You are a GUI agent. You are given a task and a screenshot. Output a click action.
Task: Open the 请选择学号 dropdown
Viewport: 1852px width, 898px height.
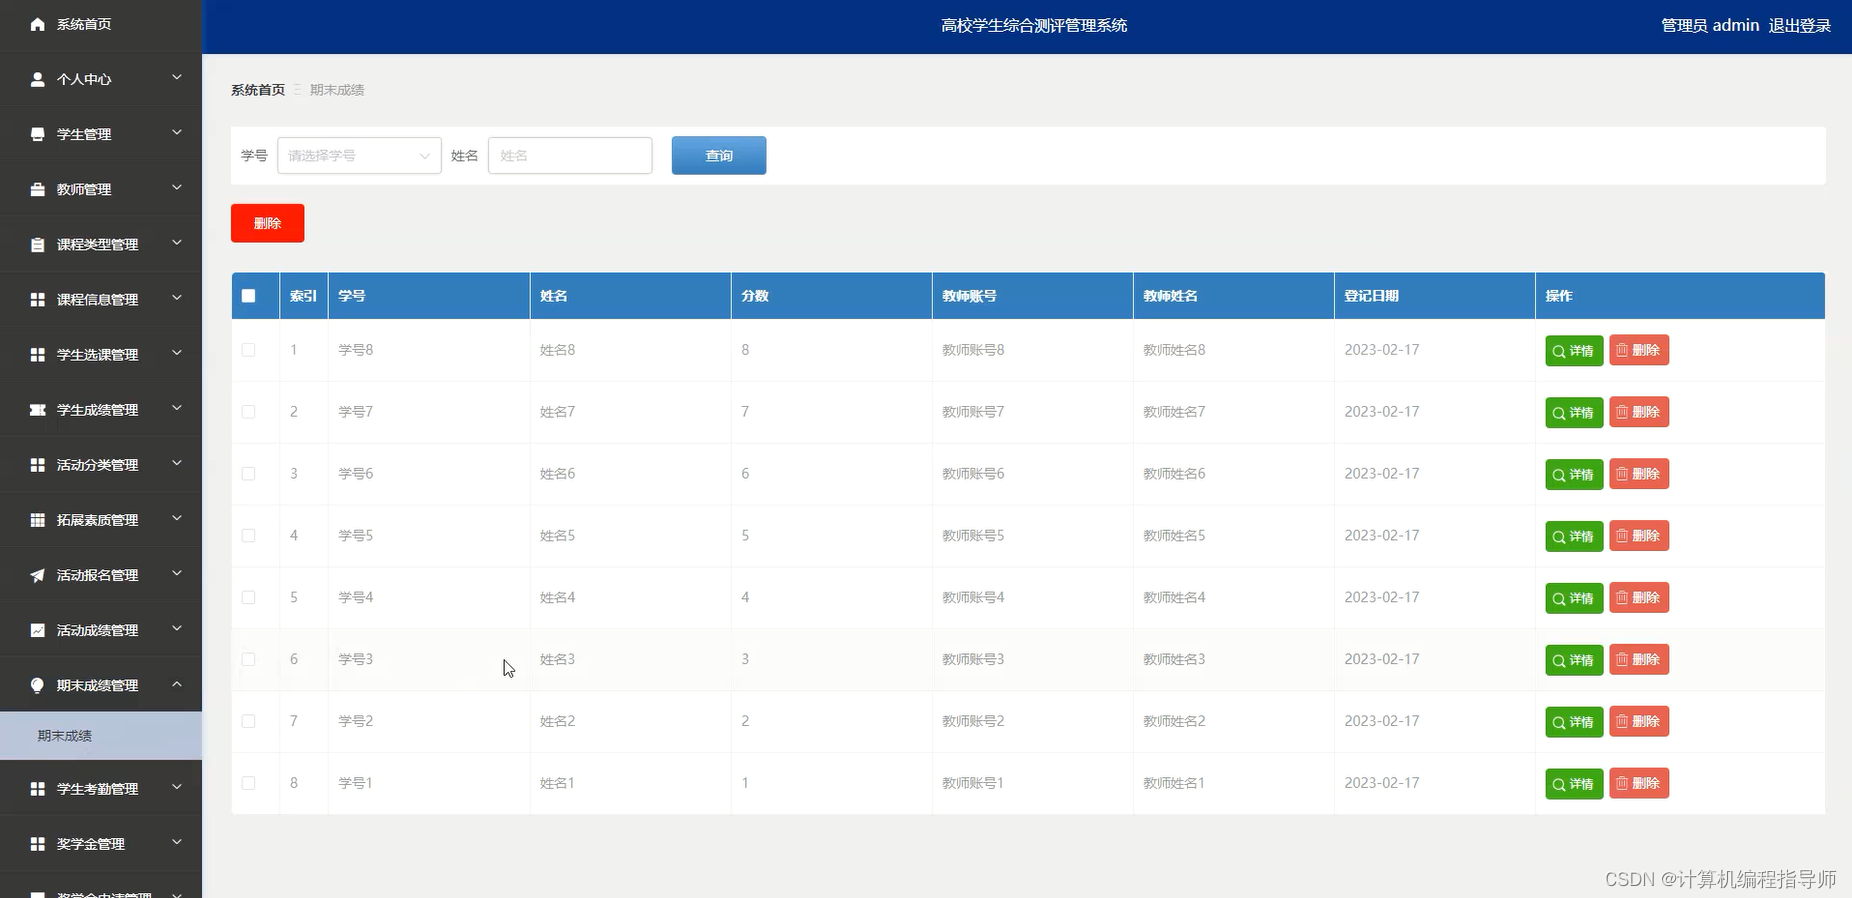pyautogui.click(x=359, y=156)
